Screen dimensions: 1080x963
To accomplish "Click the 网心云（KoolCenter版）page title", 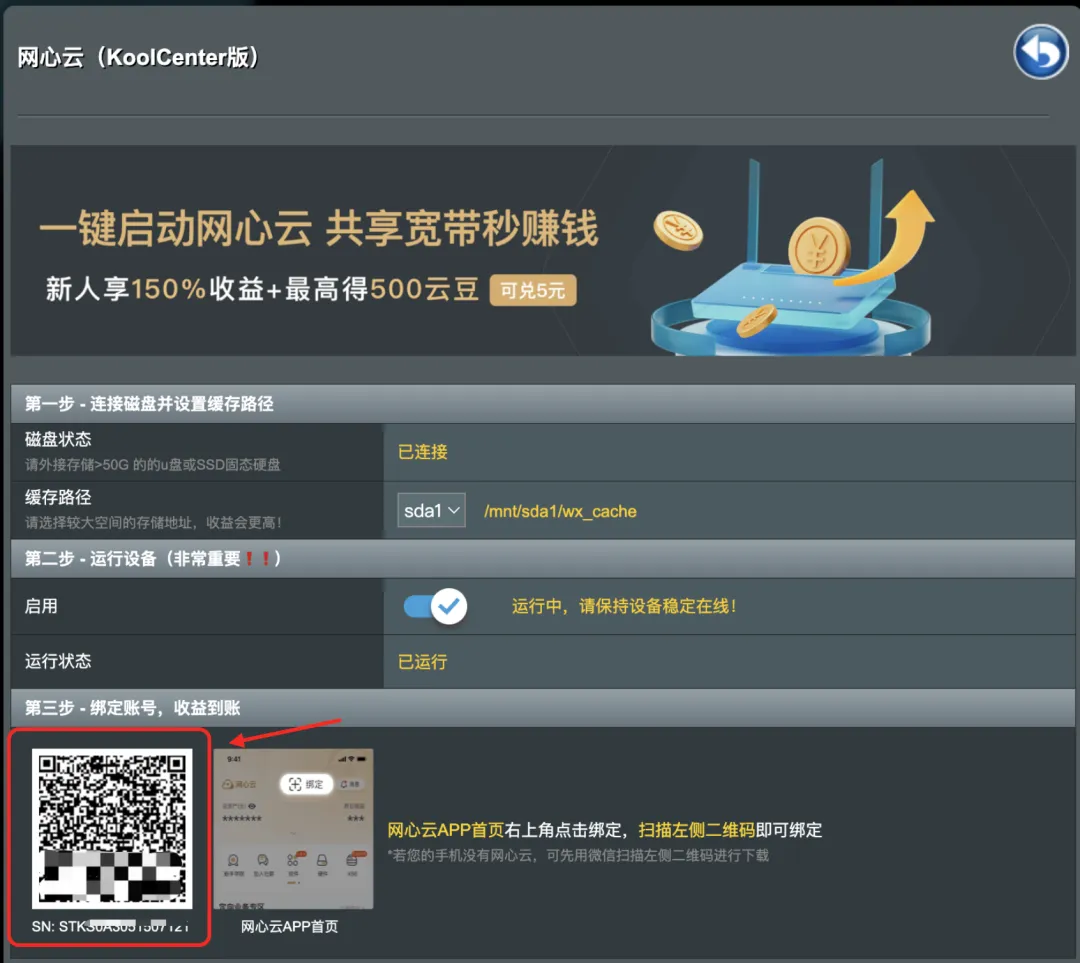I will coord(138,57).
